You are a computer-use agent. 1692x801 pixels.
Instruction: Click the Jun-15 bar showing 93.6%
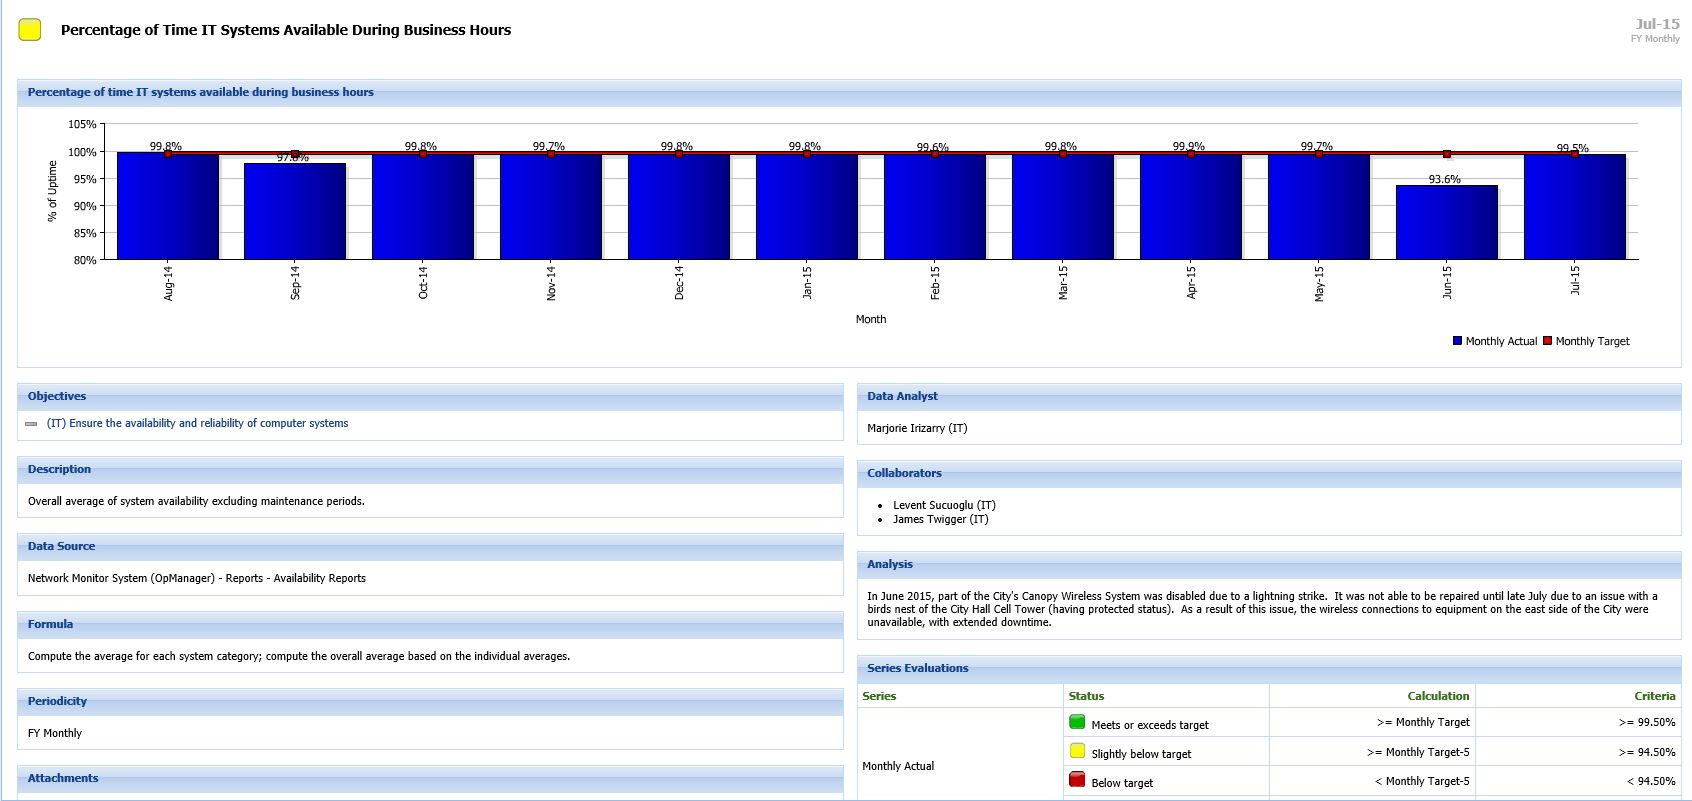click(x=1446, y=222)
